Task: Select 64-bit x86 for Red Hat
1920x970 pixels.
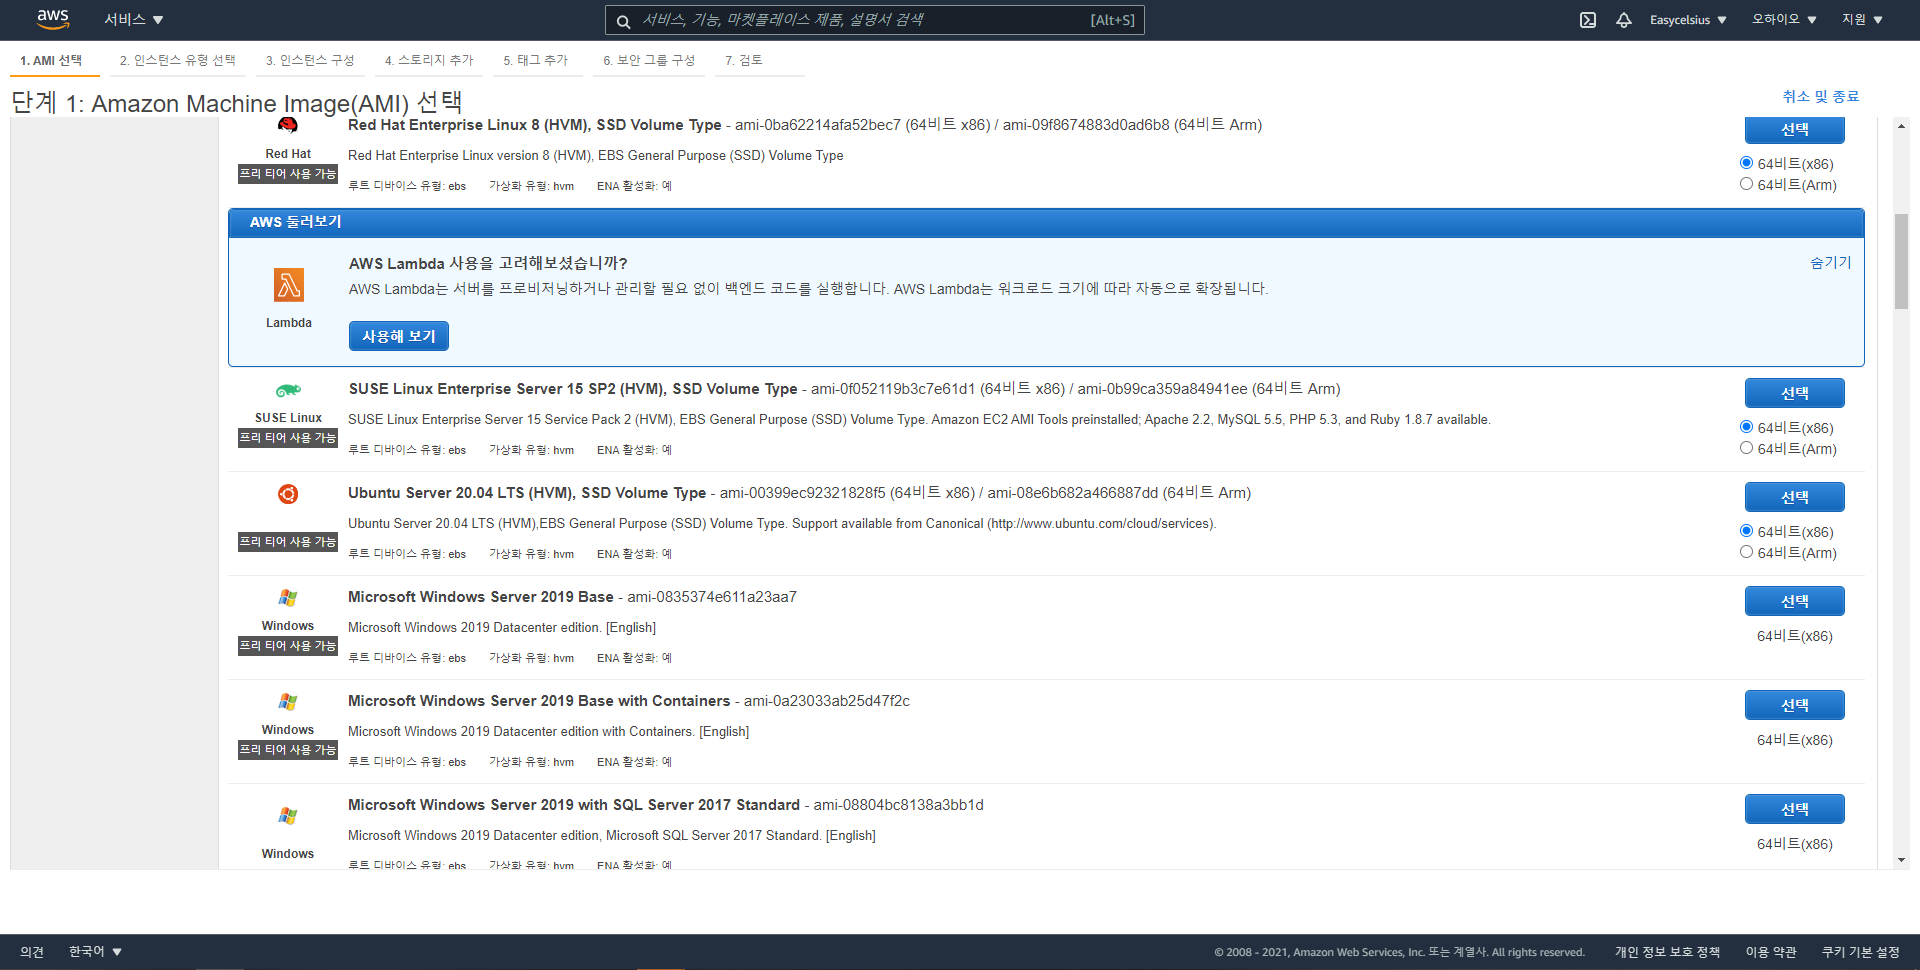Action: (1746, 163)
